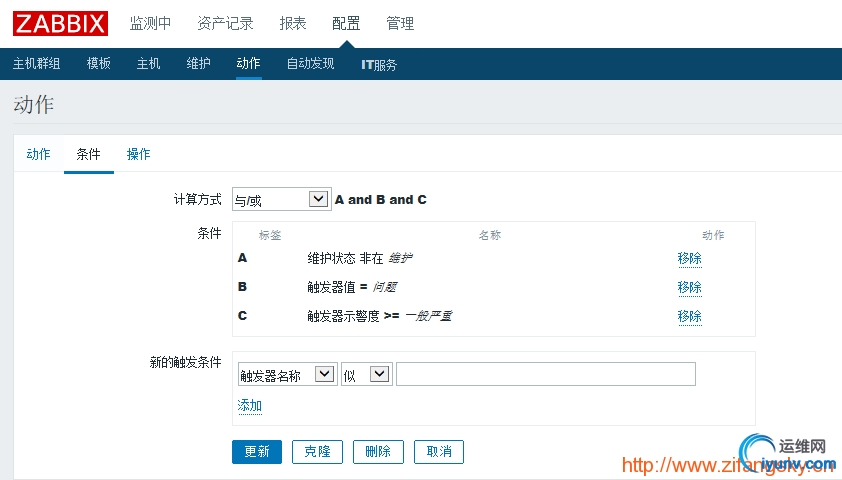Click the 计算方式 label
842x480 pixels.
coord(198,200)
